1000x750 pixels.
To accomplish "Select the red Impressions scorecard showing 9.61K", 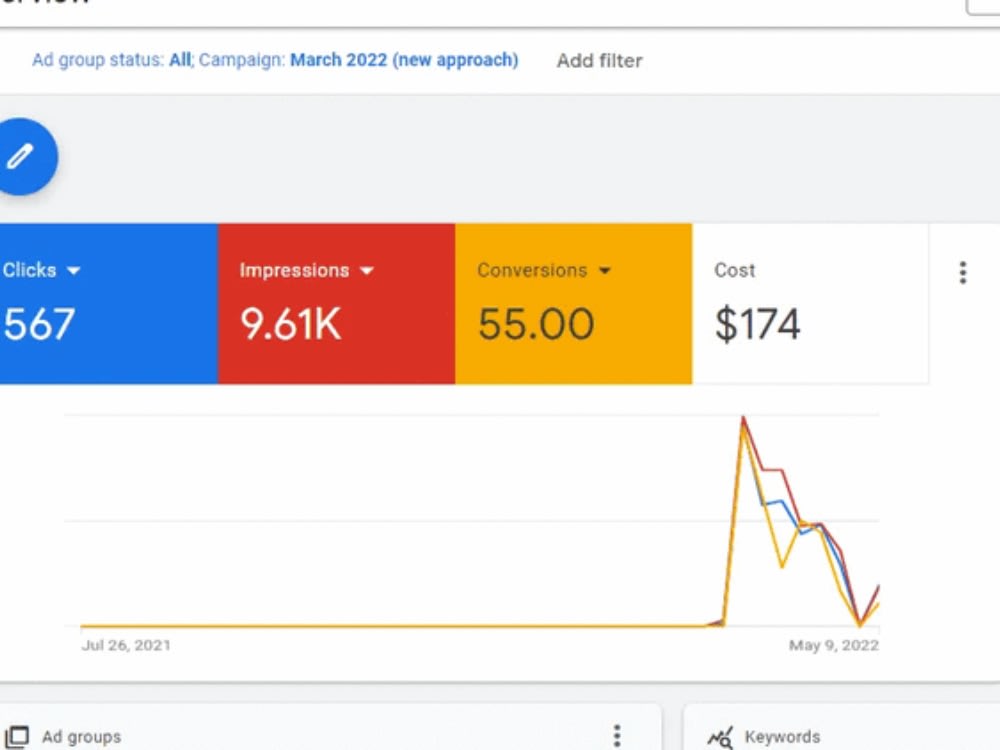I will 337,304.
